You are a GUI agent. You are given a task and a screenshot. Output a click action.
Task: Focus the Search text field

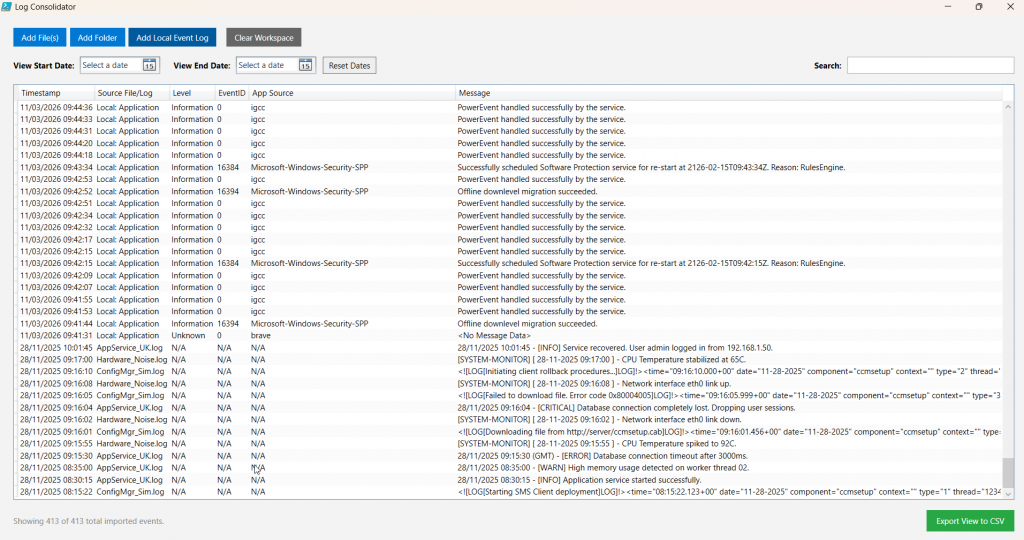[930, 66]
